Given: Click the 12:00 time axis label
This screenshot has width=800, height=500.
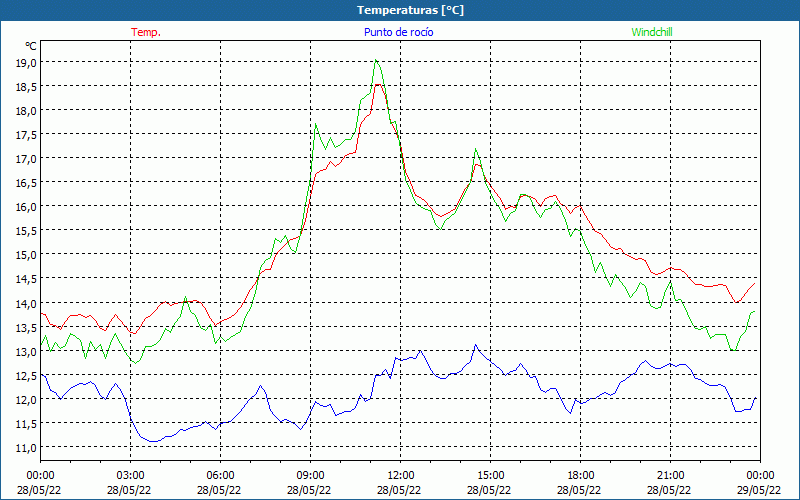Looking at the screenshot, I should [x=399, y=476].
